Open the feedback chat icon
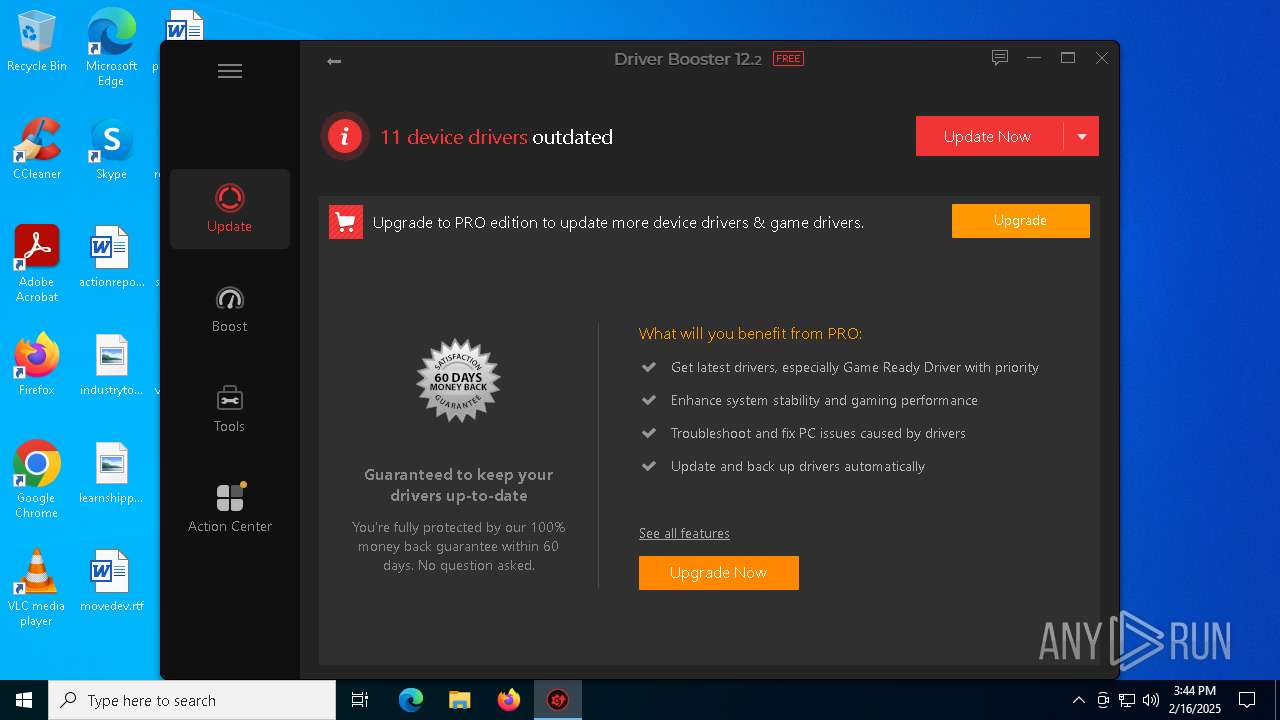Screen dimensions: 1280x720 pyautogui.click(x=999, y=58)
